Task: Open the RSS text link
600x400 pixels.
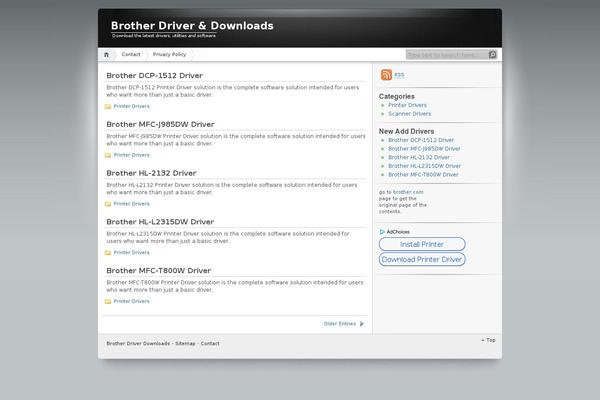Action: pyautogui.click(x=399, y=75)
